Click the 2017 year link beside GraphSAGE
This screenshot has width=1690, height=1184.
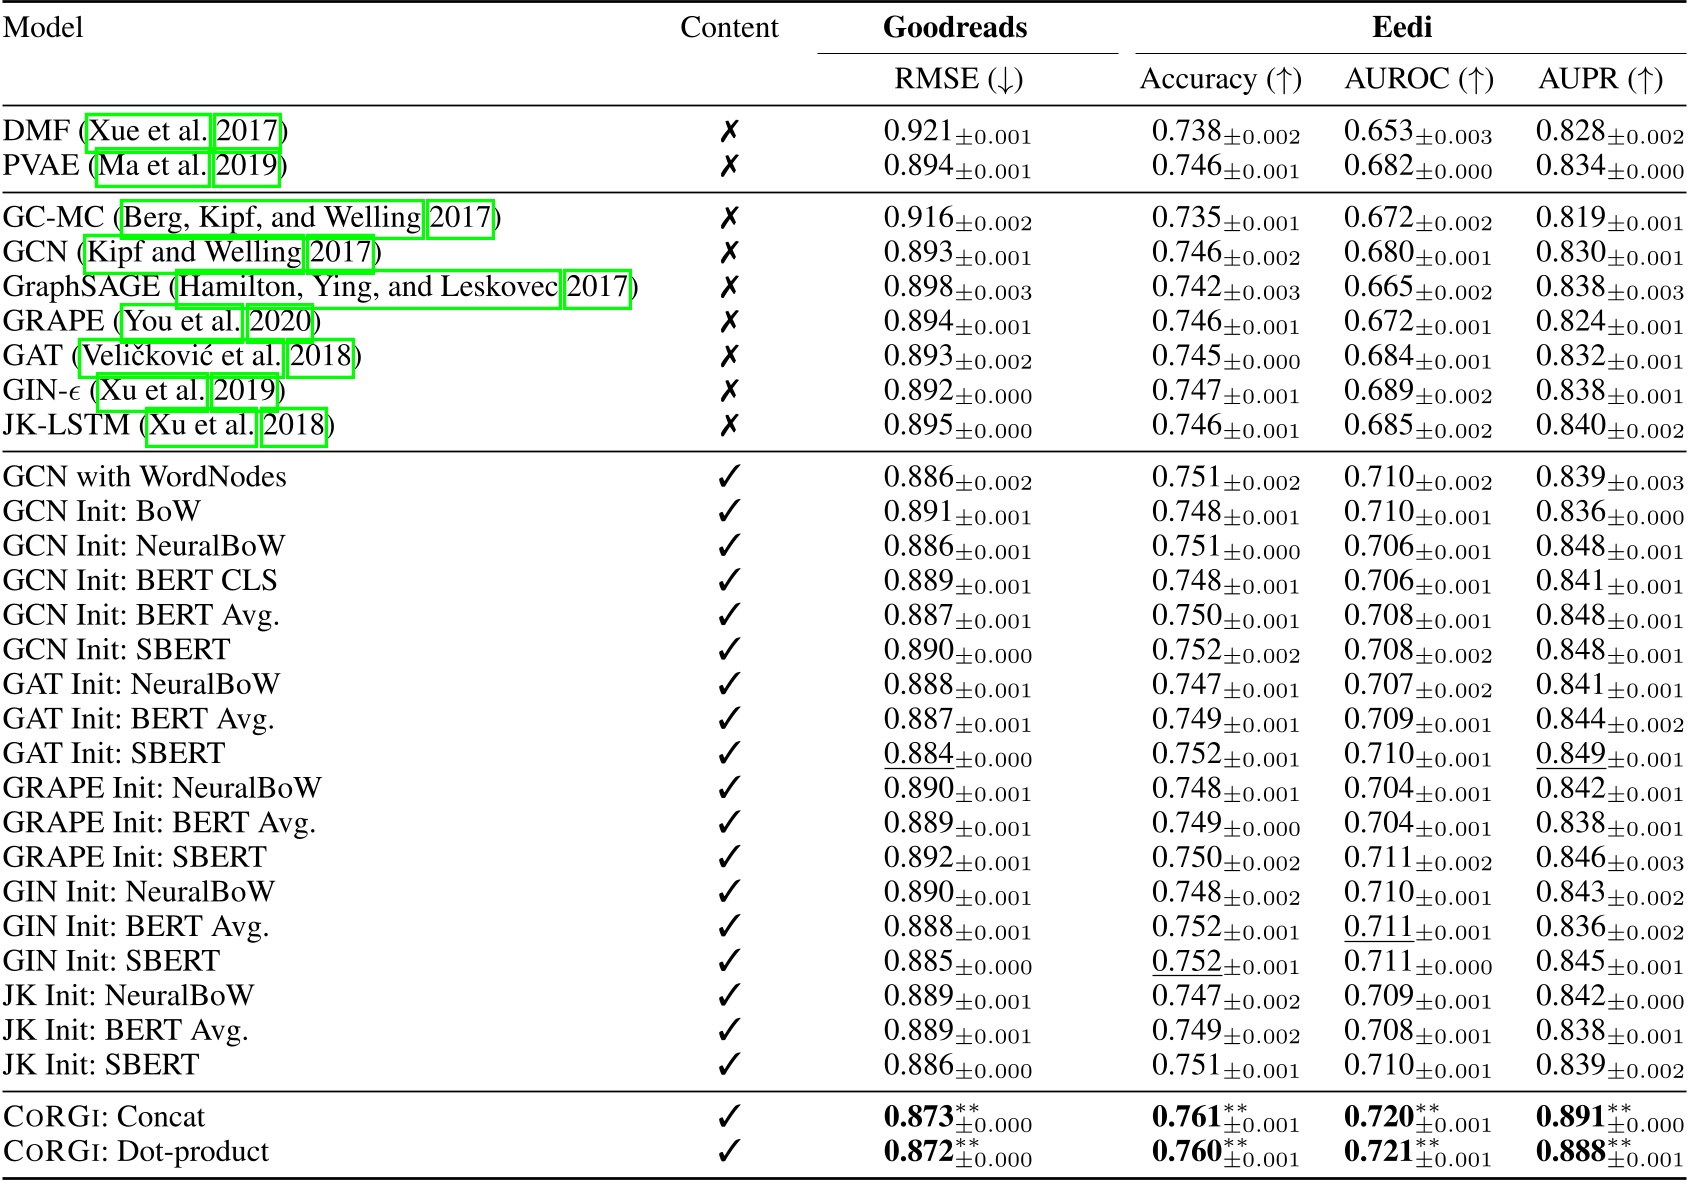point(600,287)
